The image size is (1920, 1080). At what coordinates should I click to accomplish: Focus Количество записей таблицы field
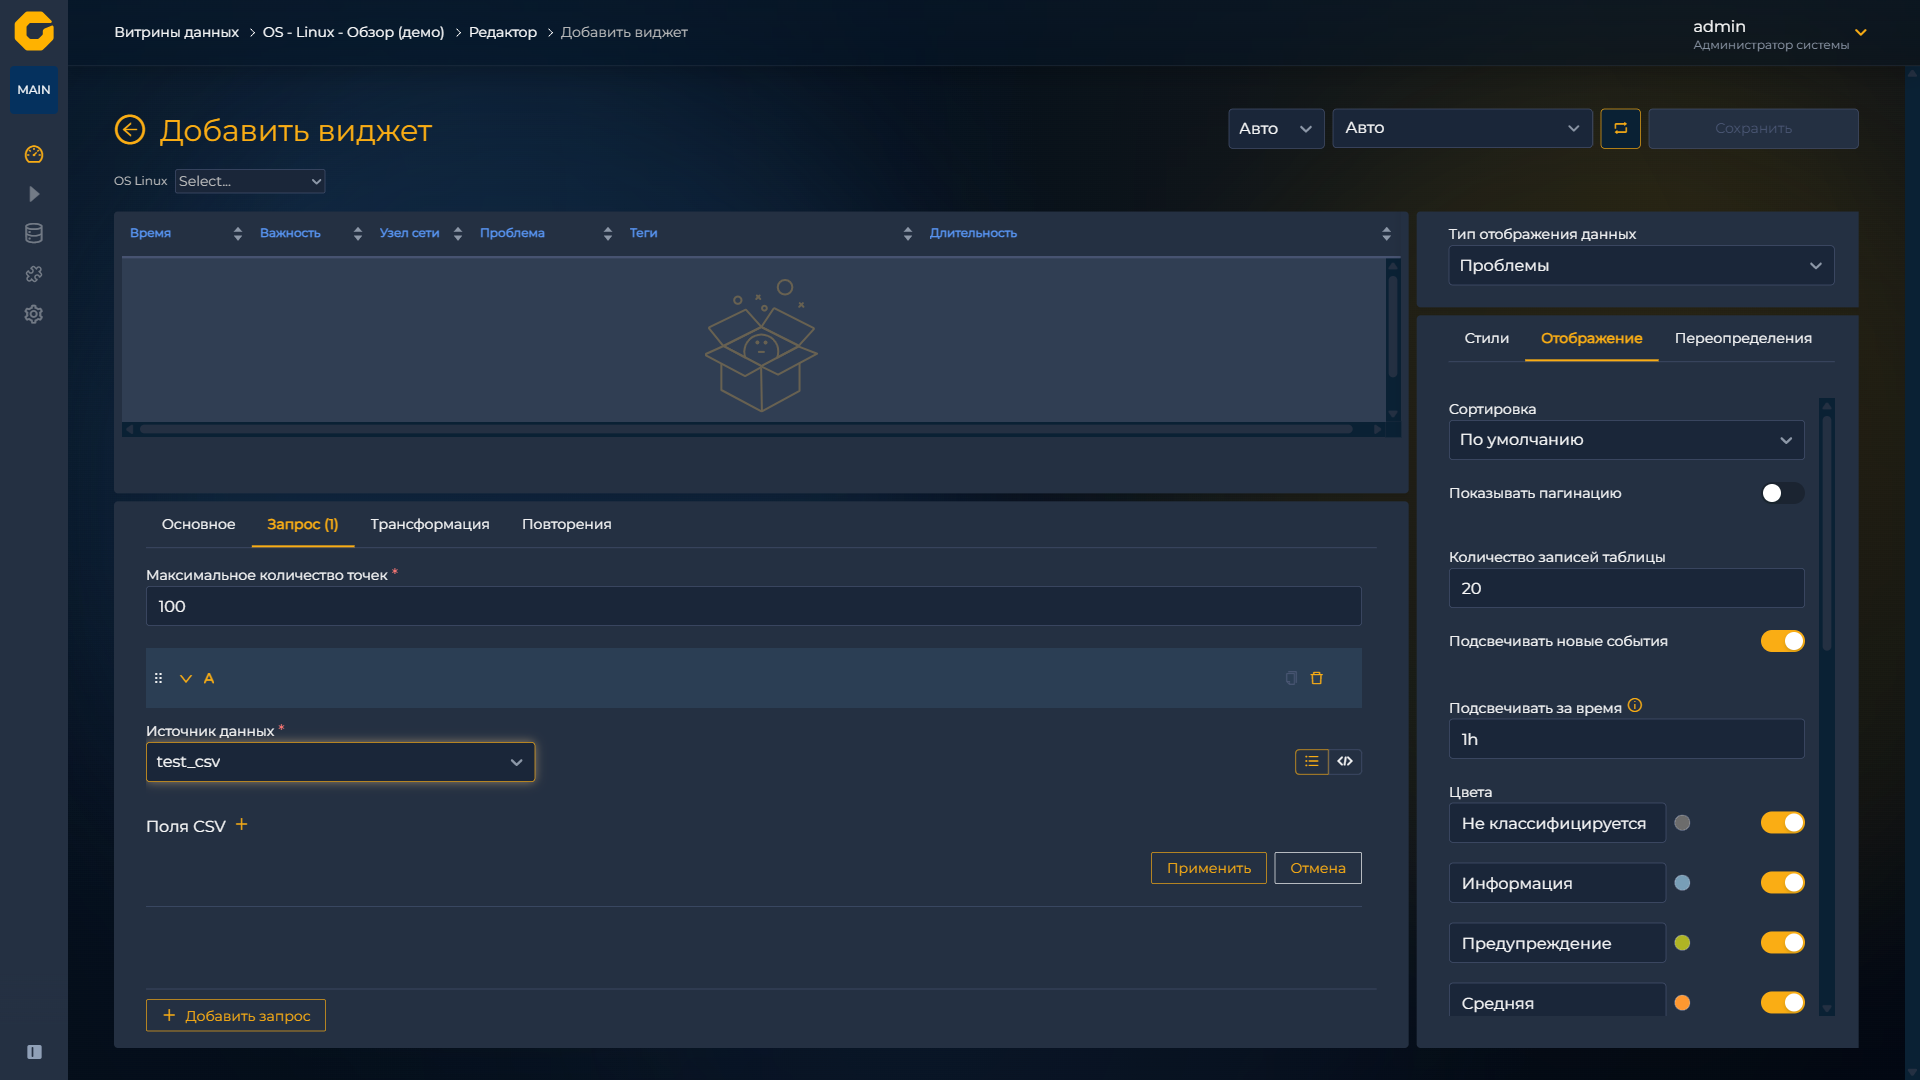pyautogui.click(x=1626, y=588)
